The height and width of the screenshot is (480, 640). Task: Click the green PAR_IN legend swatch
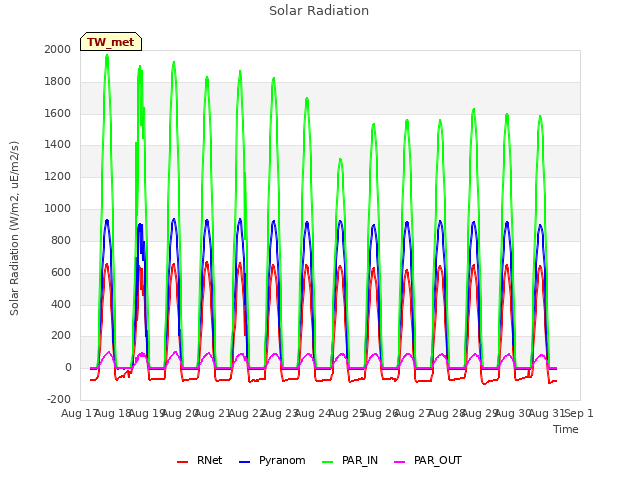(x=328, y=462)
